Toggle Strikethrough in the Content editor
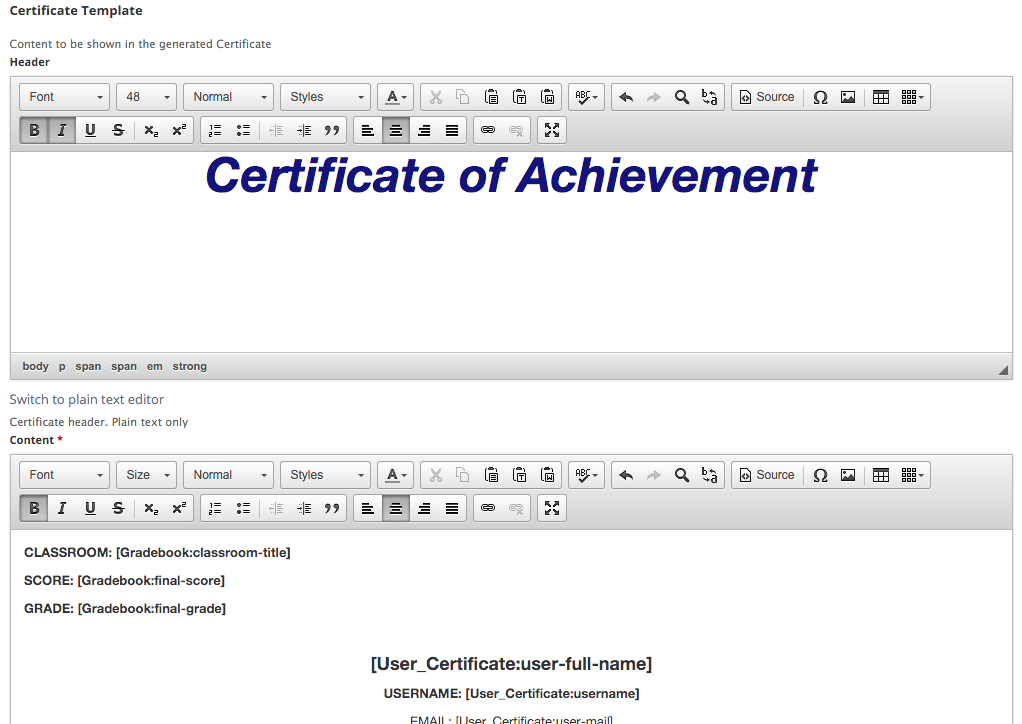 pyautogui.click(x=118, y=508)
